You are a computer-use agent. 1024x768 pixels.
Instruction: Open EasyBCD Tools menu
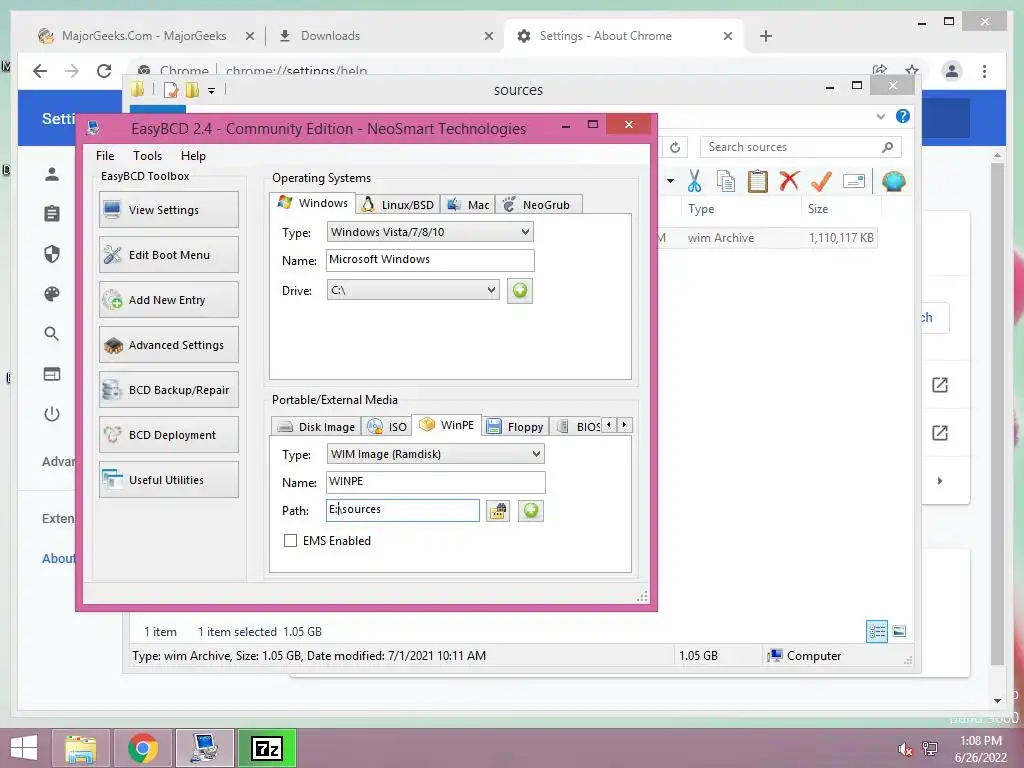pyautogui.click(x=148, y=155)
